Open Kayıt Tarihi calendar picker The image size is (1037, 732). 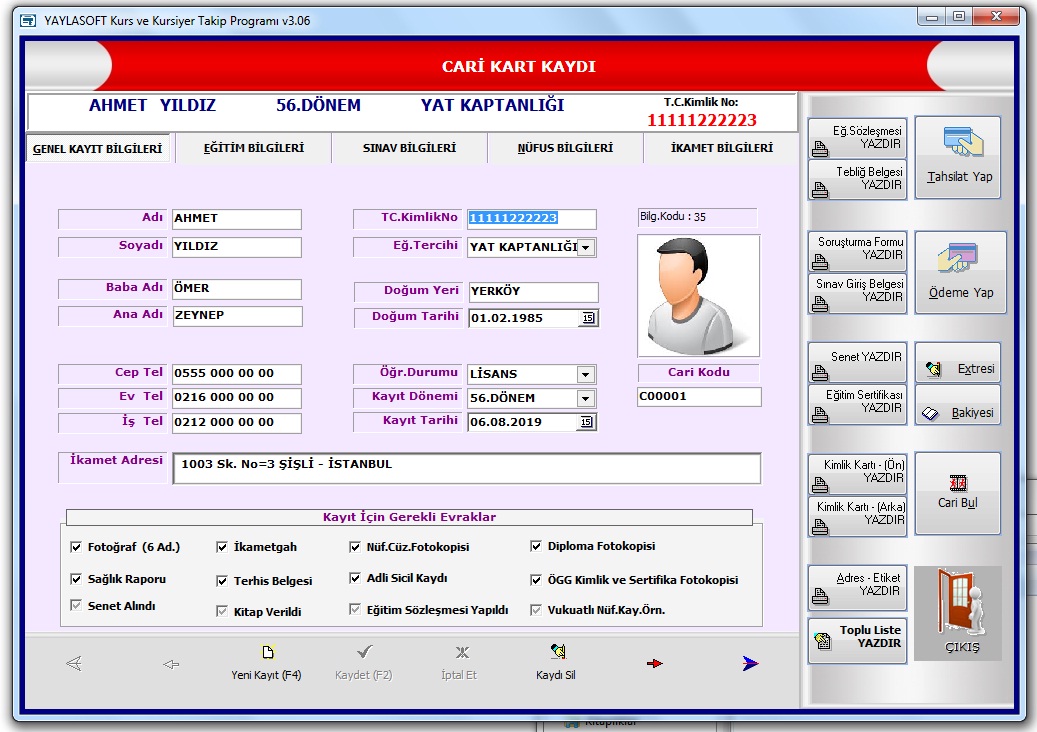pos(587,422)
